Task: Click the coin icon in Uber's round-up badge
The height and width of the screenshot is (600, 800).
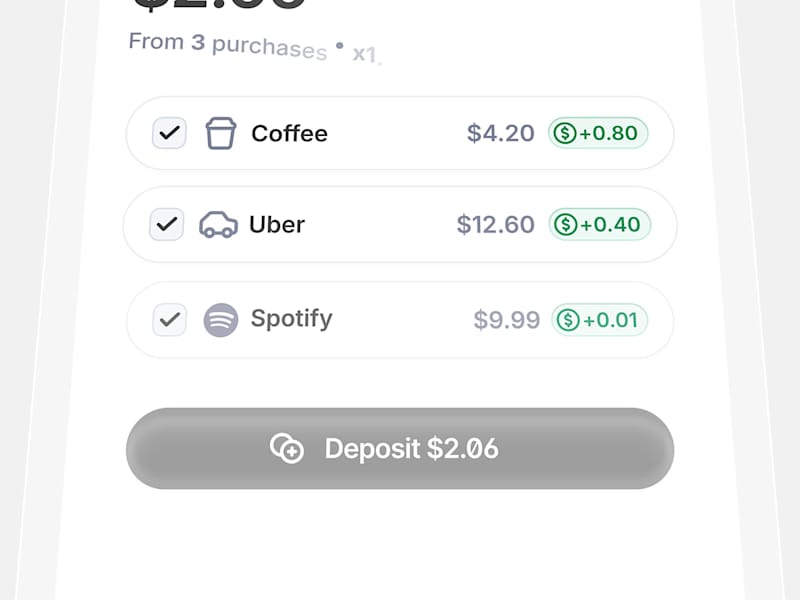Action: 563,225
